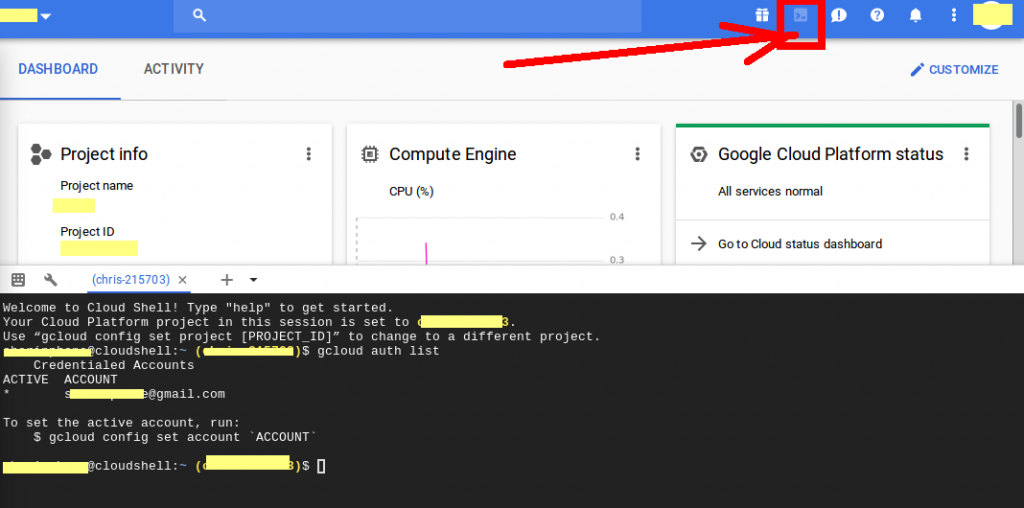
Task: Click the 'ACTIVE ACCOUNT' header text in terminal
Action: (x=60, y=380)
